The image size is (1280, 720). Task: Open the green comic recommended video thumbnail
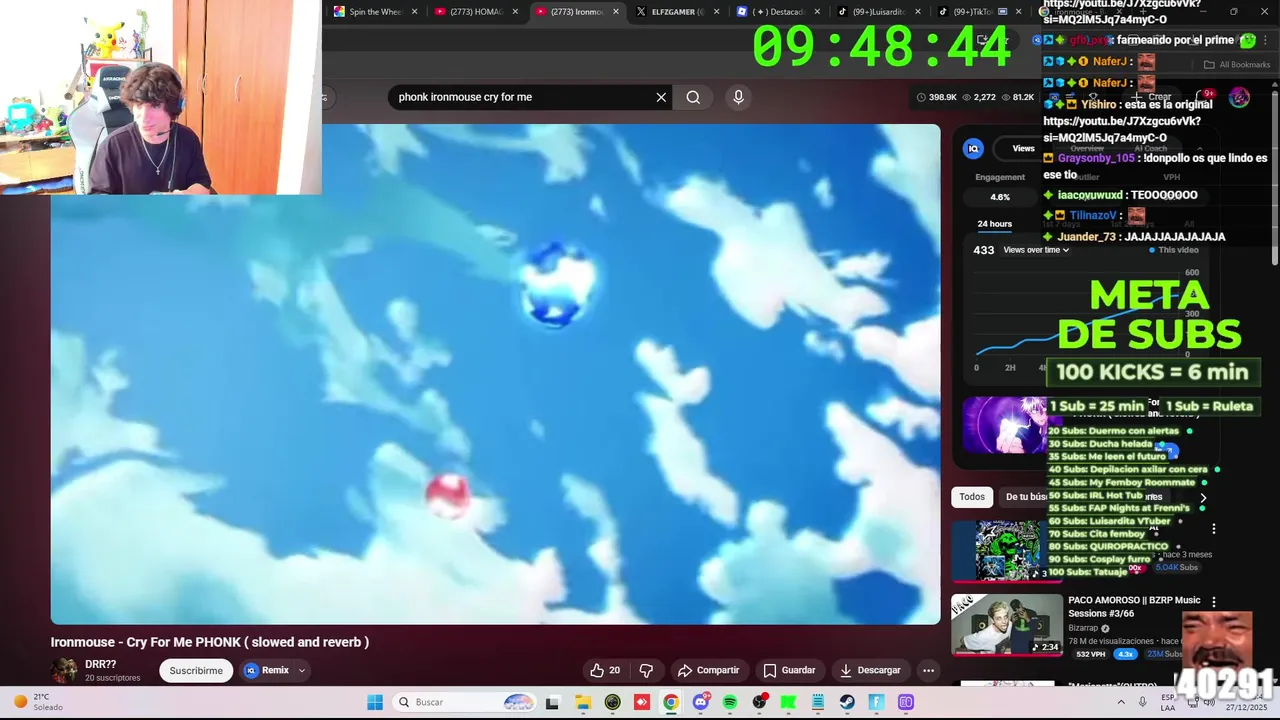[x=1007, y=550]
